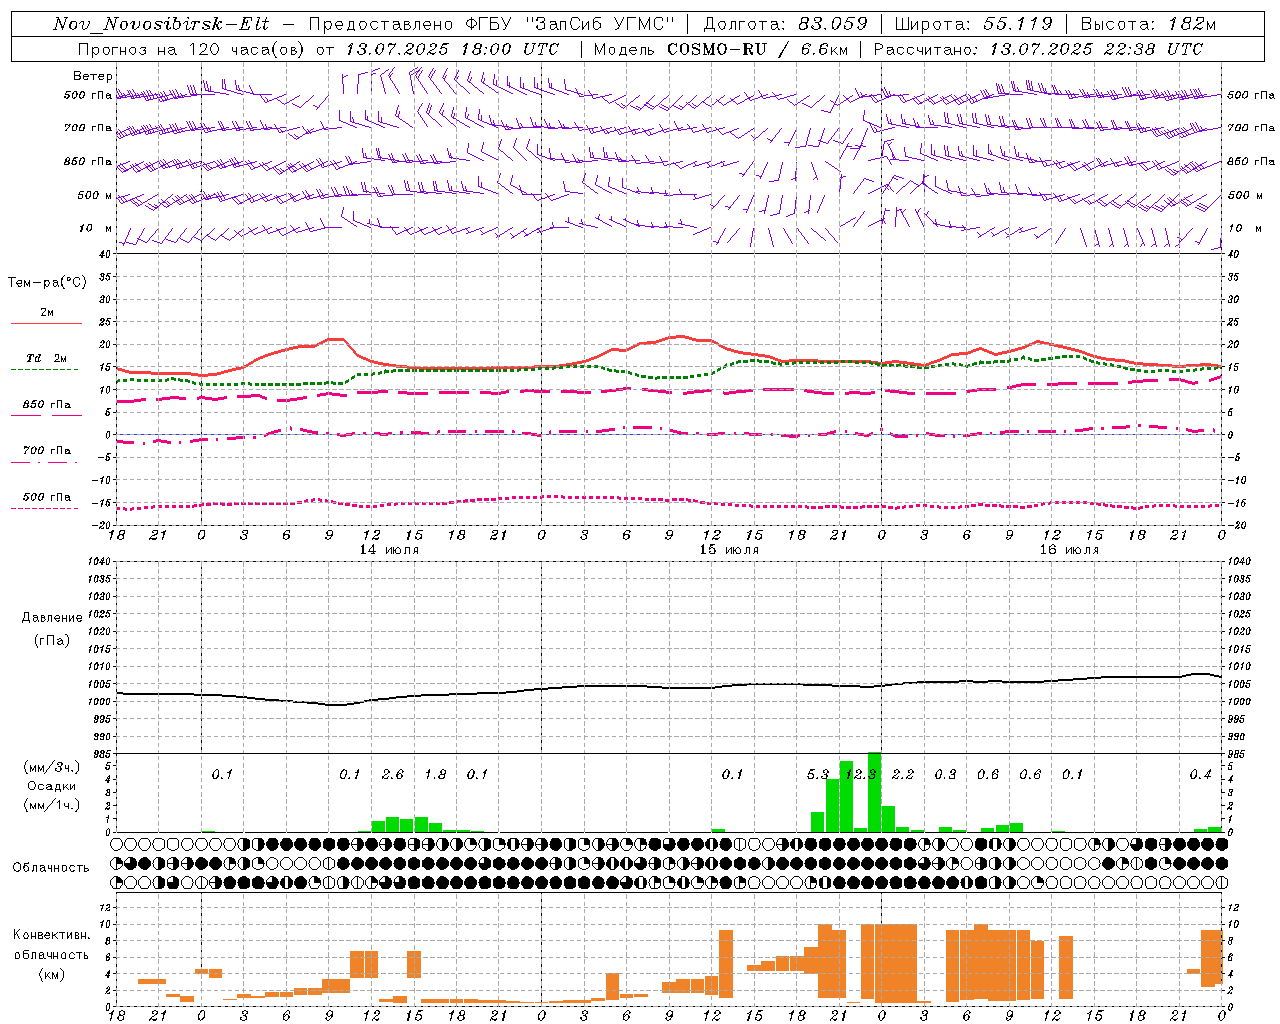The image size is (1280, 1024).
Task: Click the 'Высота: 182м' value
Action: pos(1148,24)
